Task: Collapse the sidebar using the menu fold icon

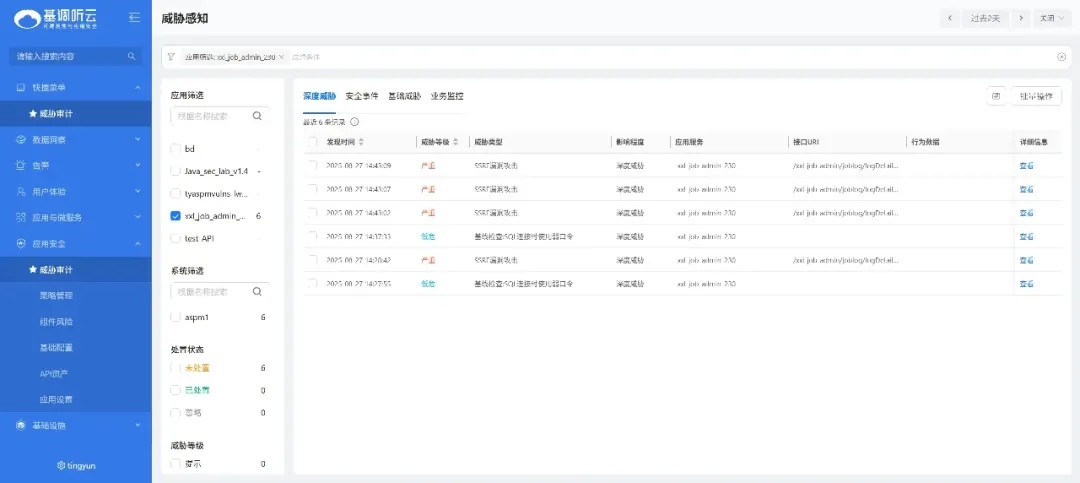Action: [x=135, y=18]
